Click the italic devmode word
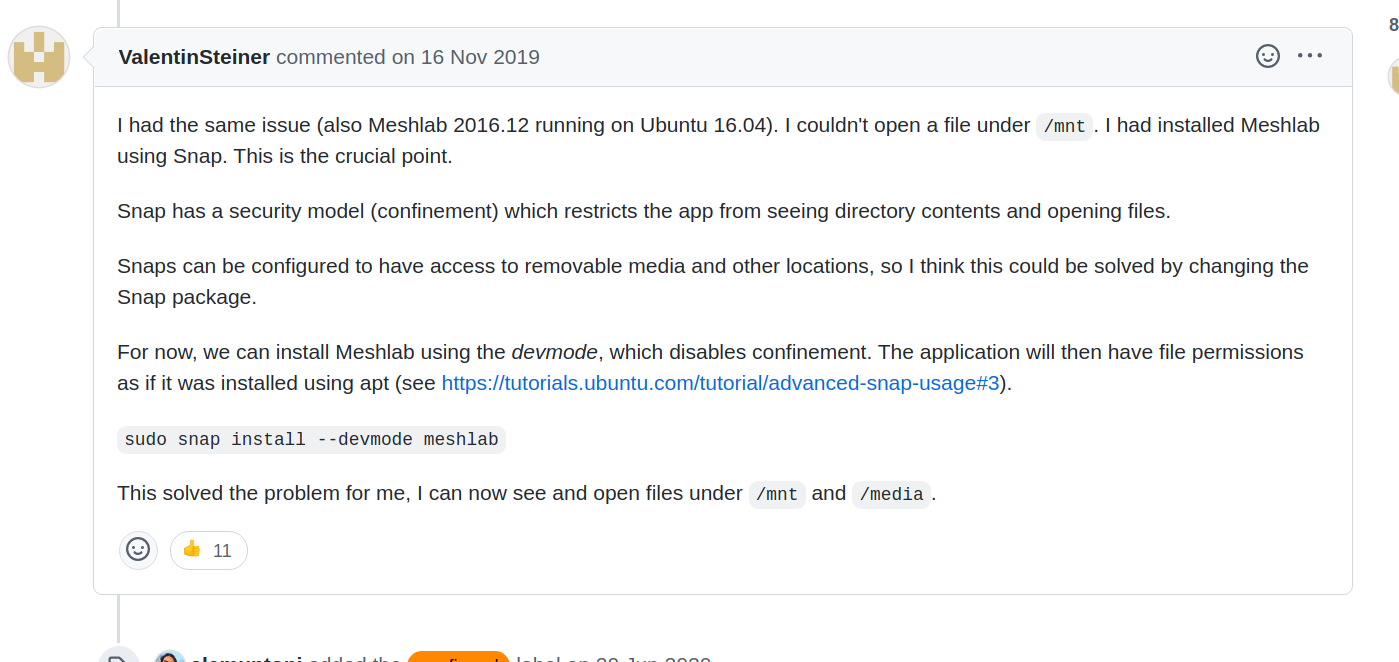 tap(554, 352)
